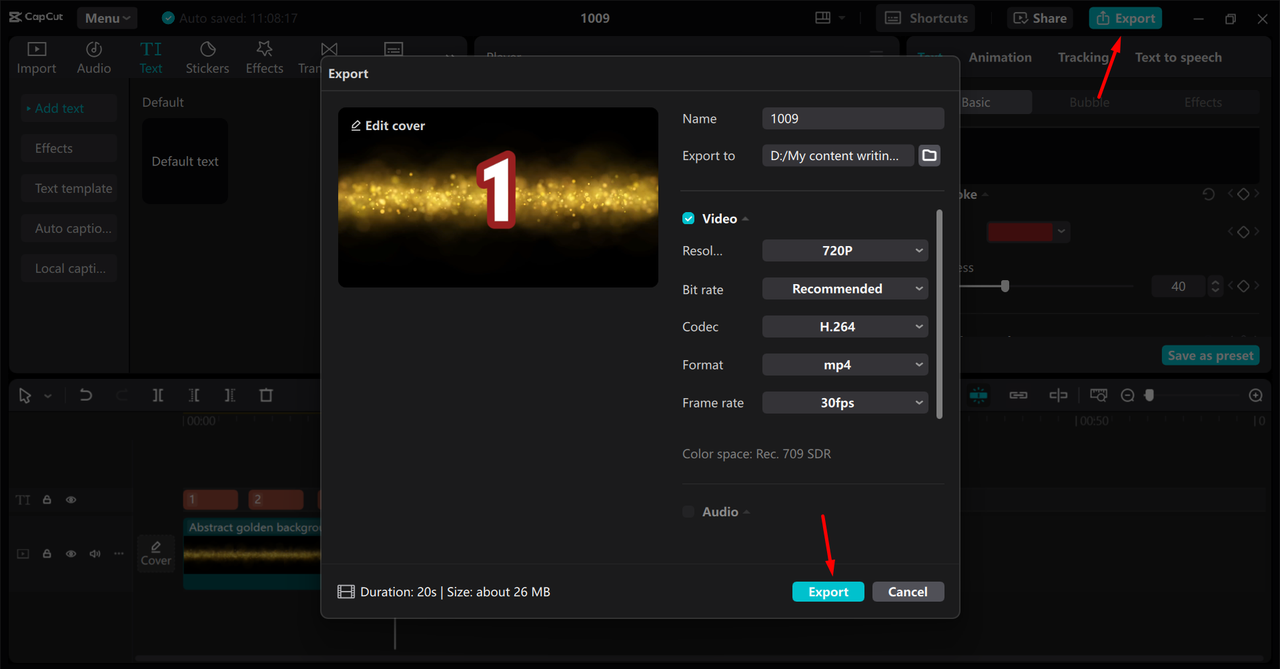Click the Delete right trim tool

[230, 395]
